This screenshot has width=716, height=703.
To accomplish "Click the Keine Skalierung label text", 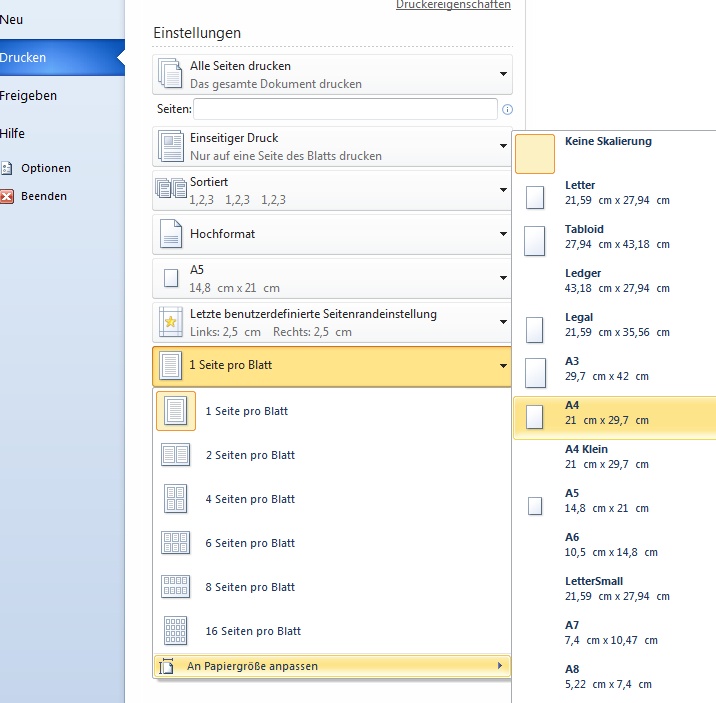I will [x=608, y=142].
